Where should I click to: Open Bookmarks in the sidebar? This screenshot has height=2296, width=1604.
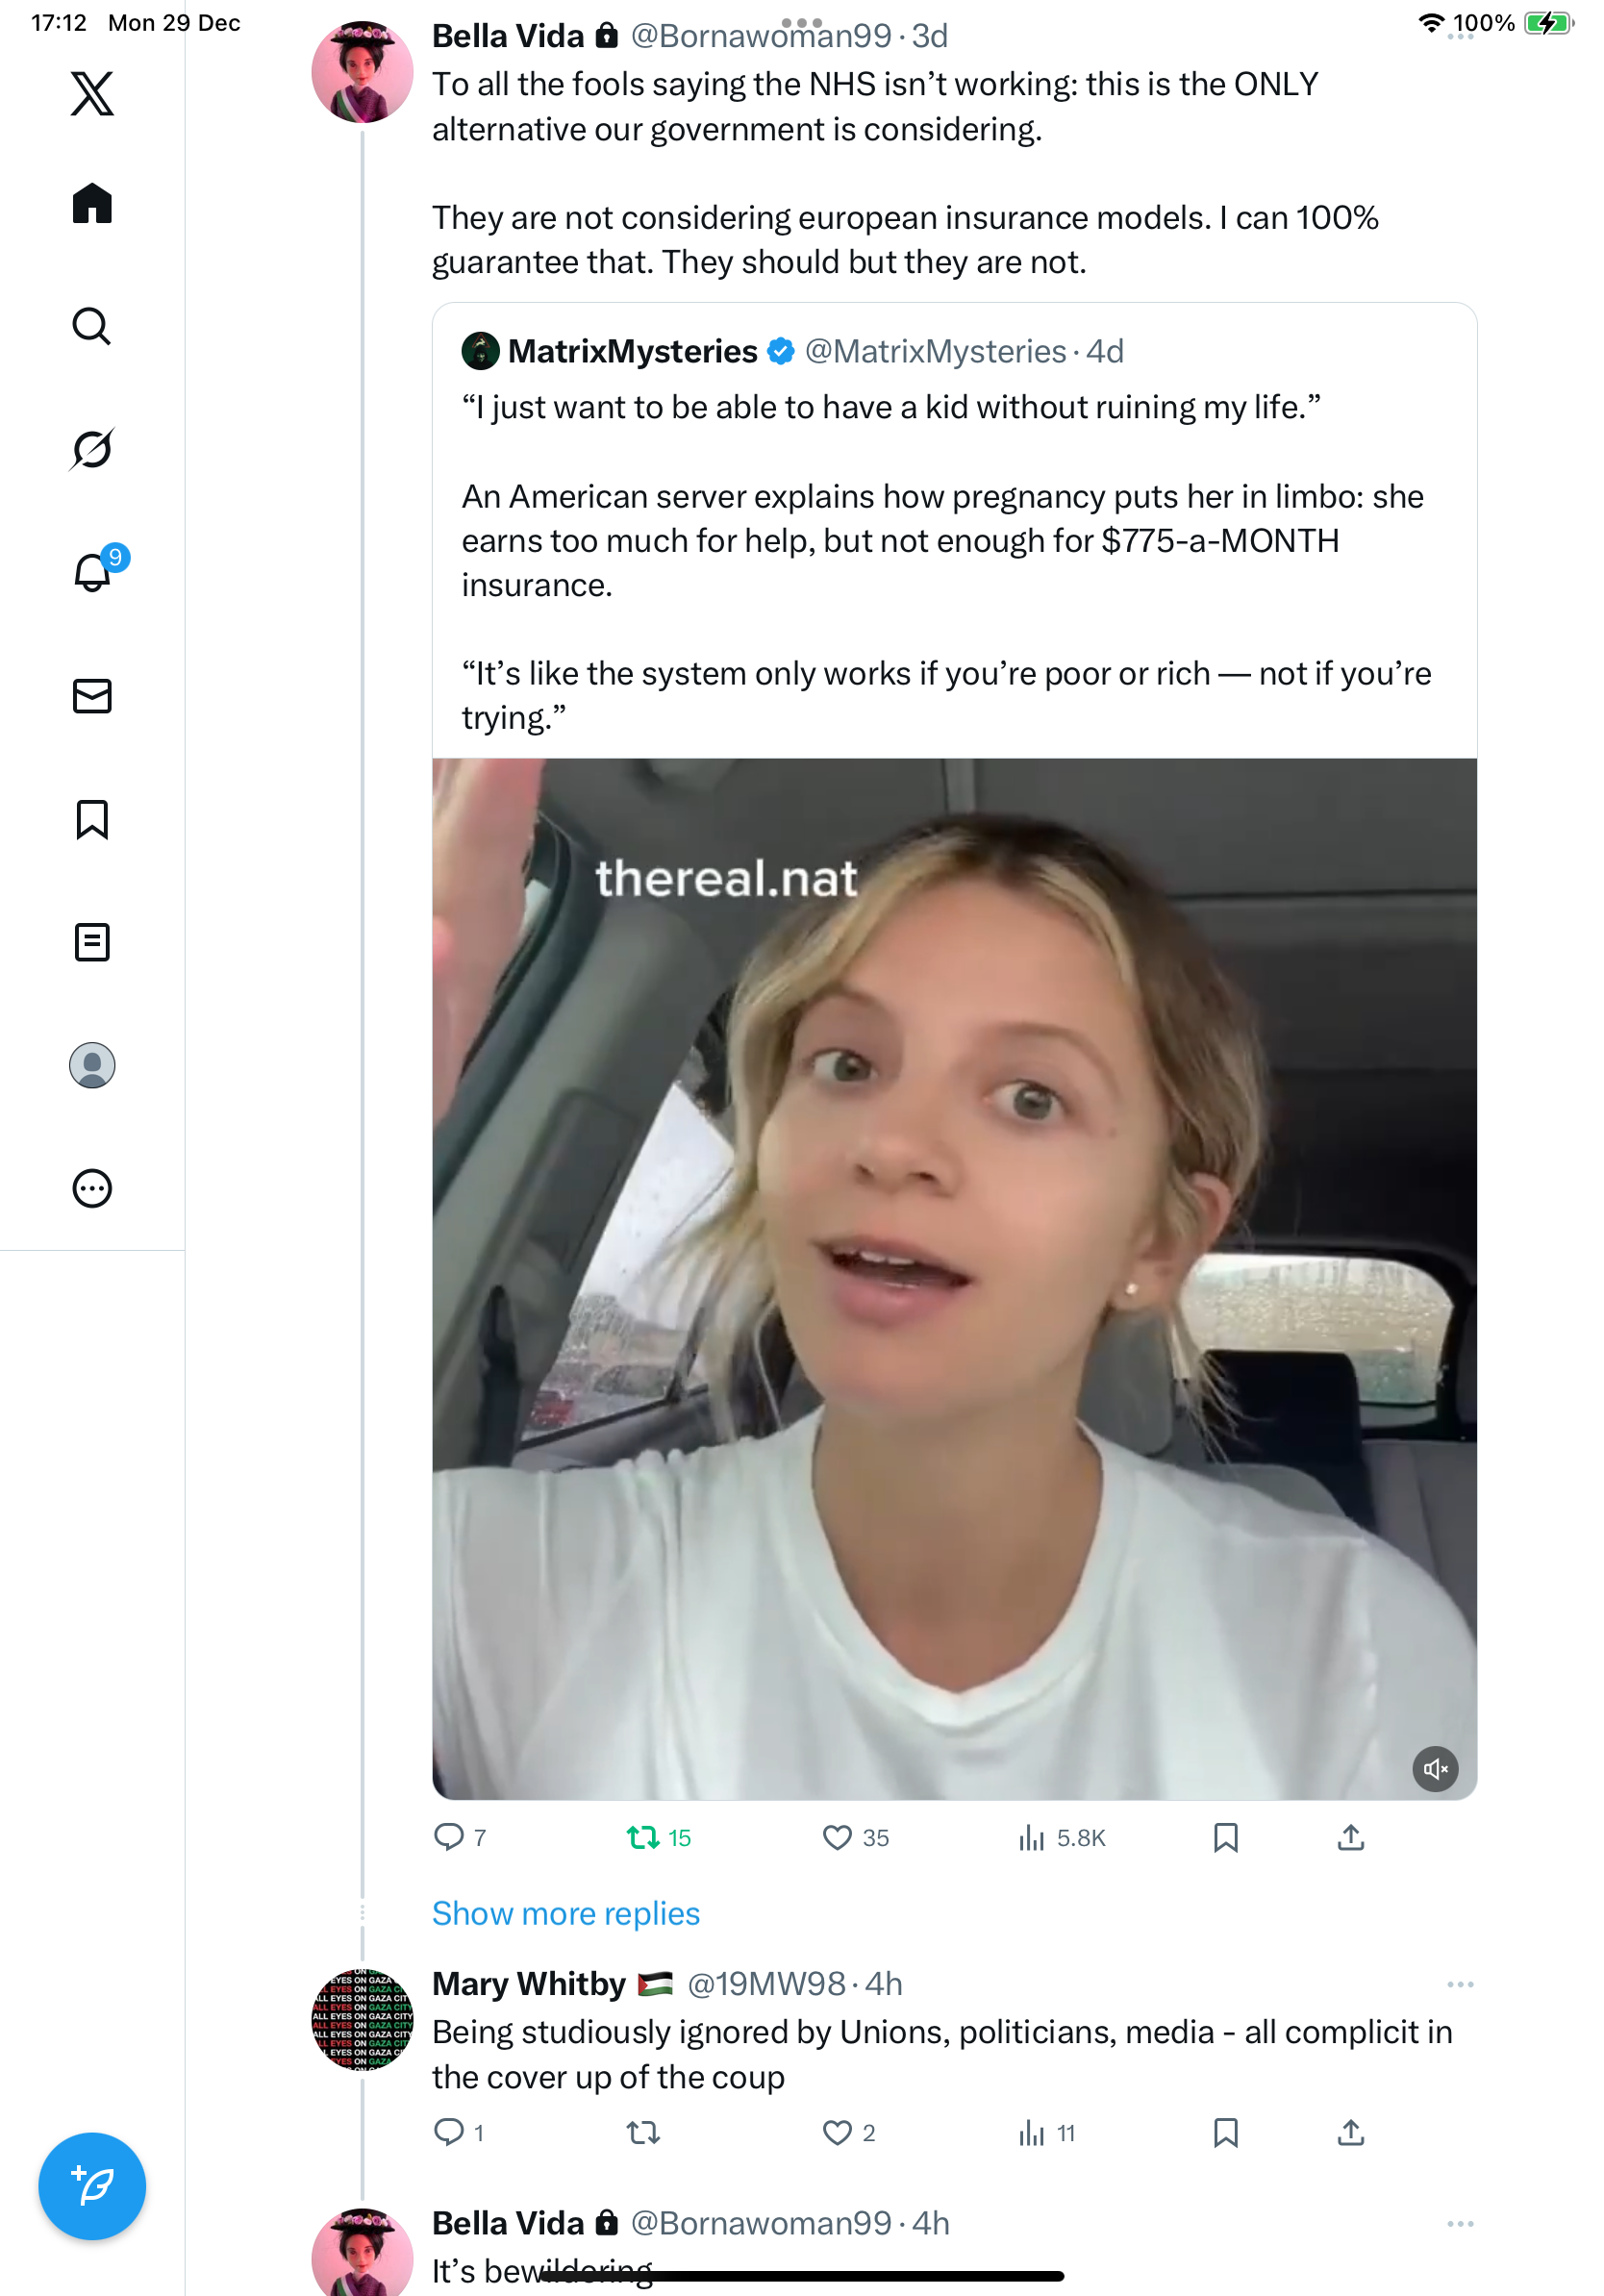(92, 819)
